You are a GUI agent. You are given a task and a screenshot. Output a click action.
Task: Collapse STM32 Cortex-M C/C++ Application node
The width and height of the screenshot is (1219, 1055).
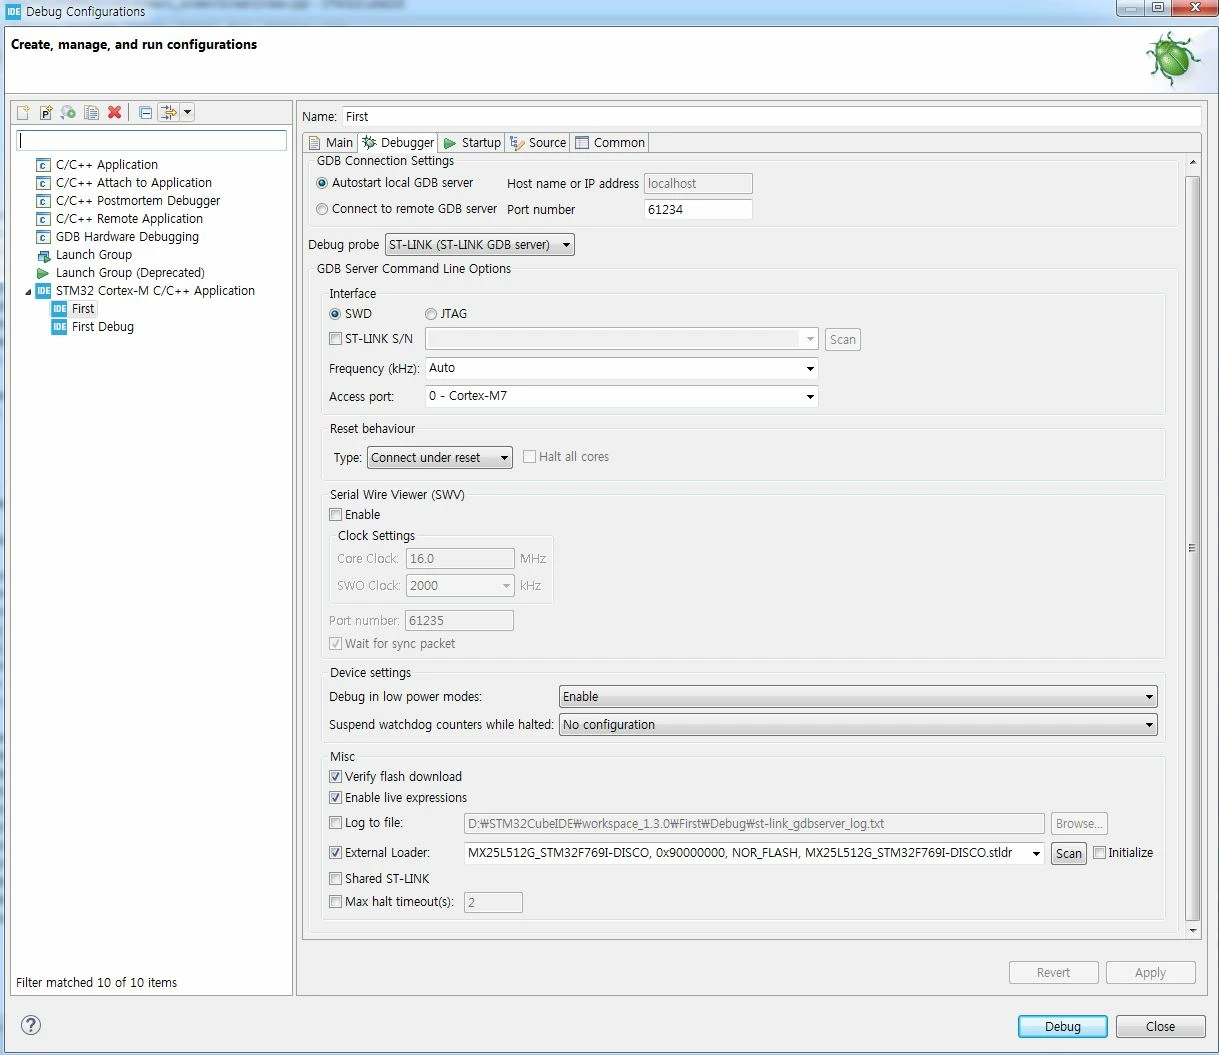pos(28,292)
